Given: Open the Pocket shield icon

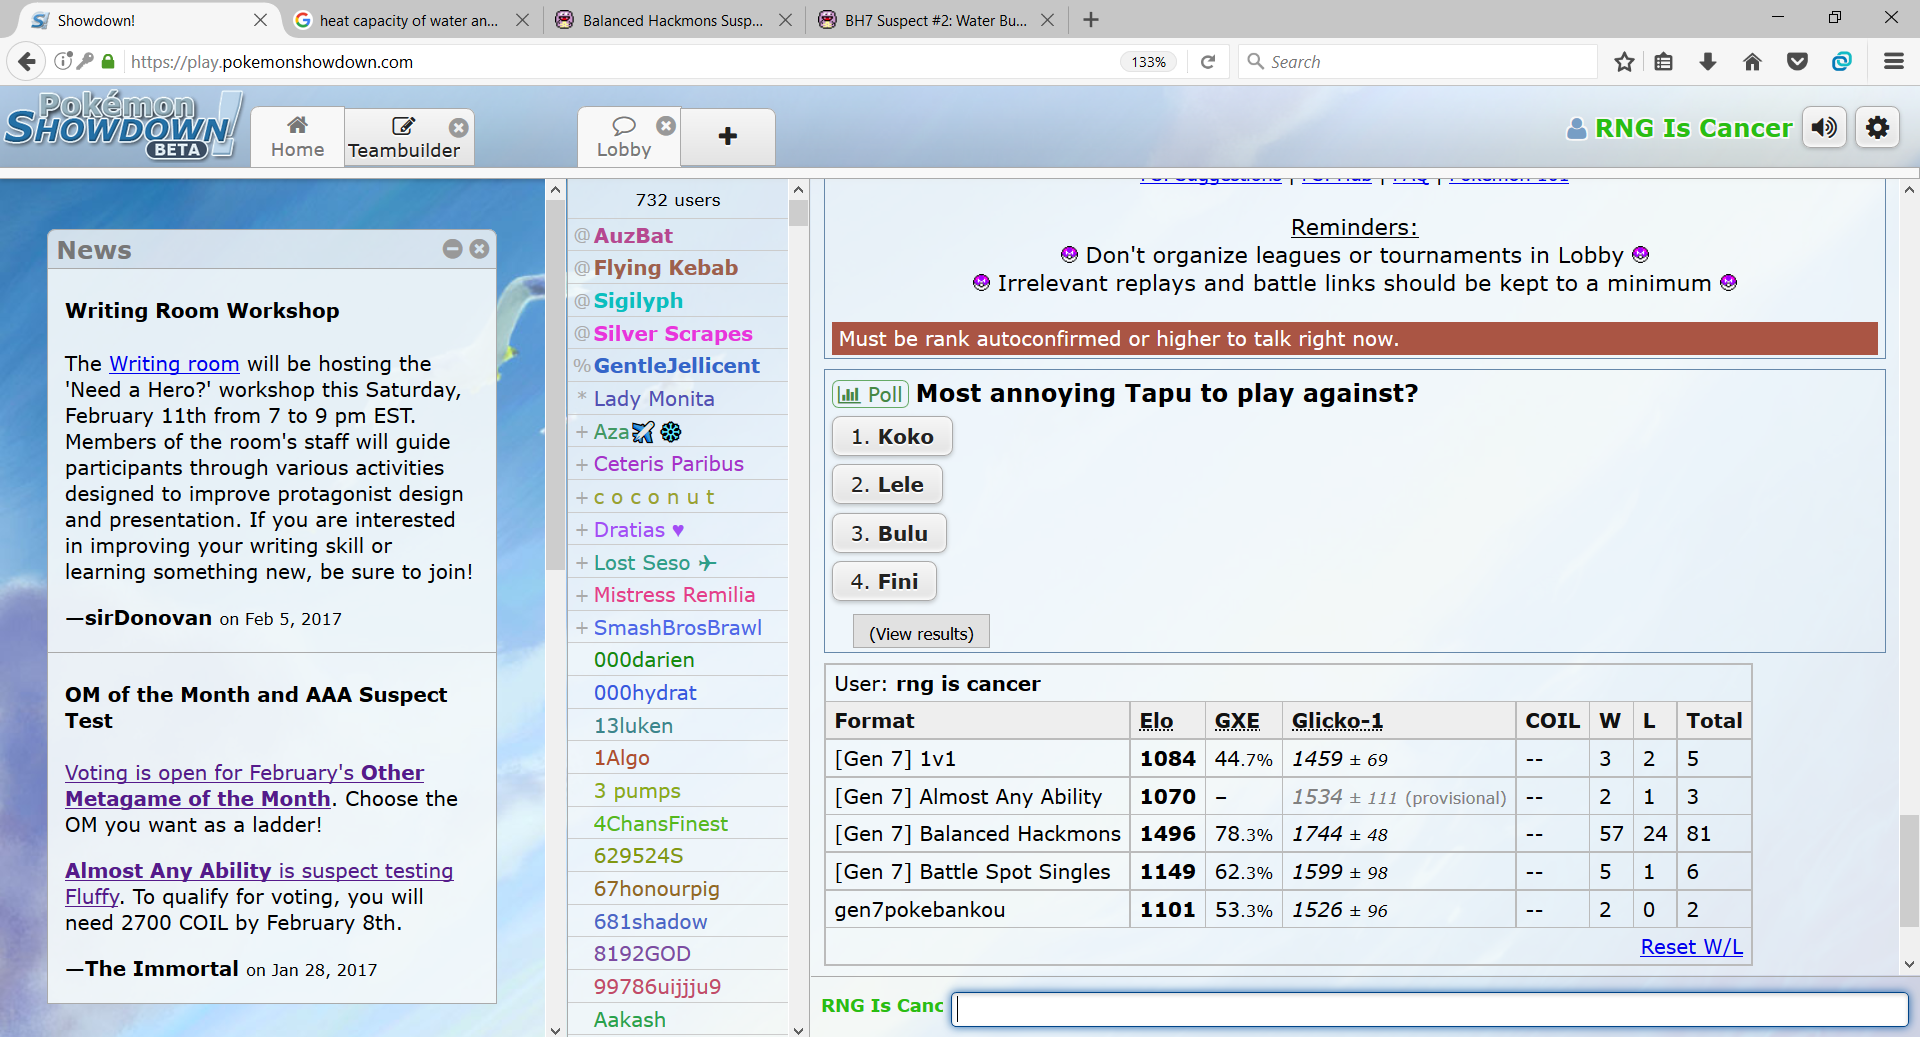Looking at the screenshot, I should (x=1797, y=62).
